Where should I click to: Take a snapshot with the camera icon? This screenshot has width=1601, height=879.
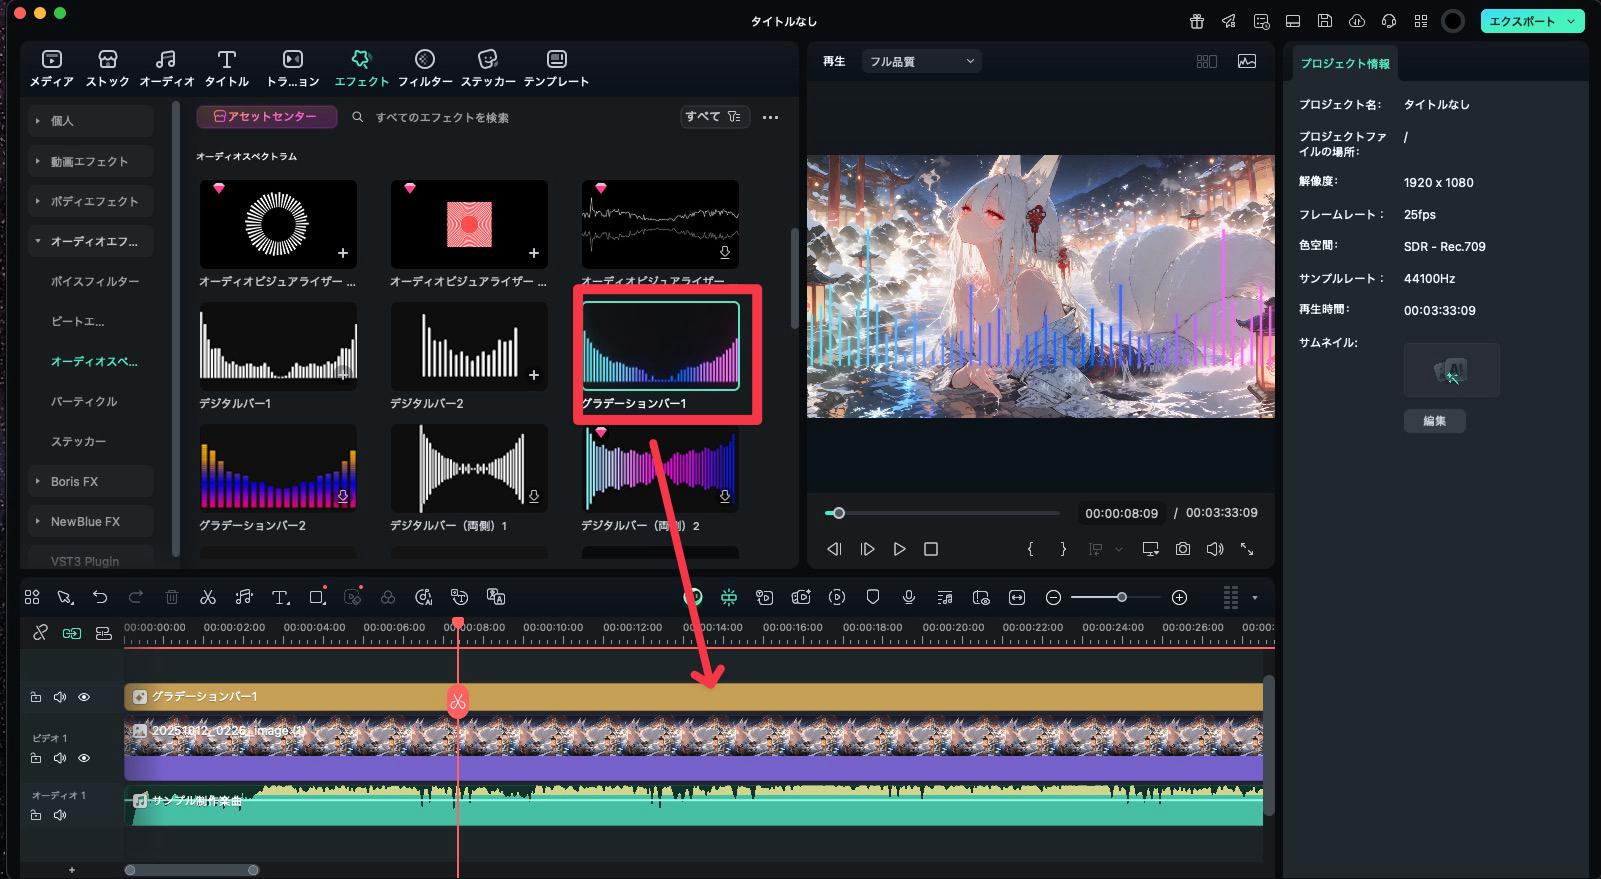point(1183,549)
